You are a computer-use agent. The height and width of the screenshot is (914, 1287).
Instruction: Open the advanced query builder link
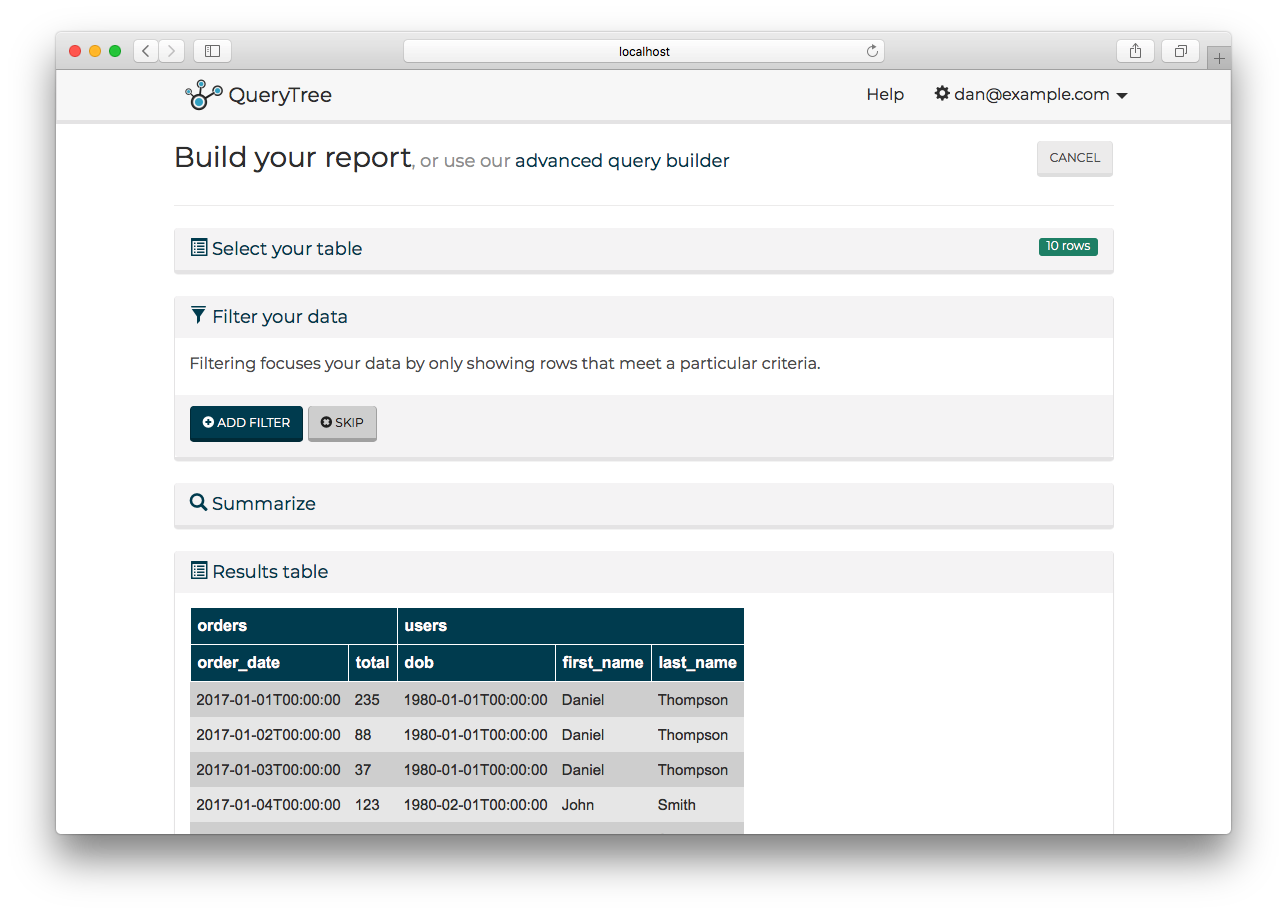[x=621, y=160]
